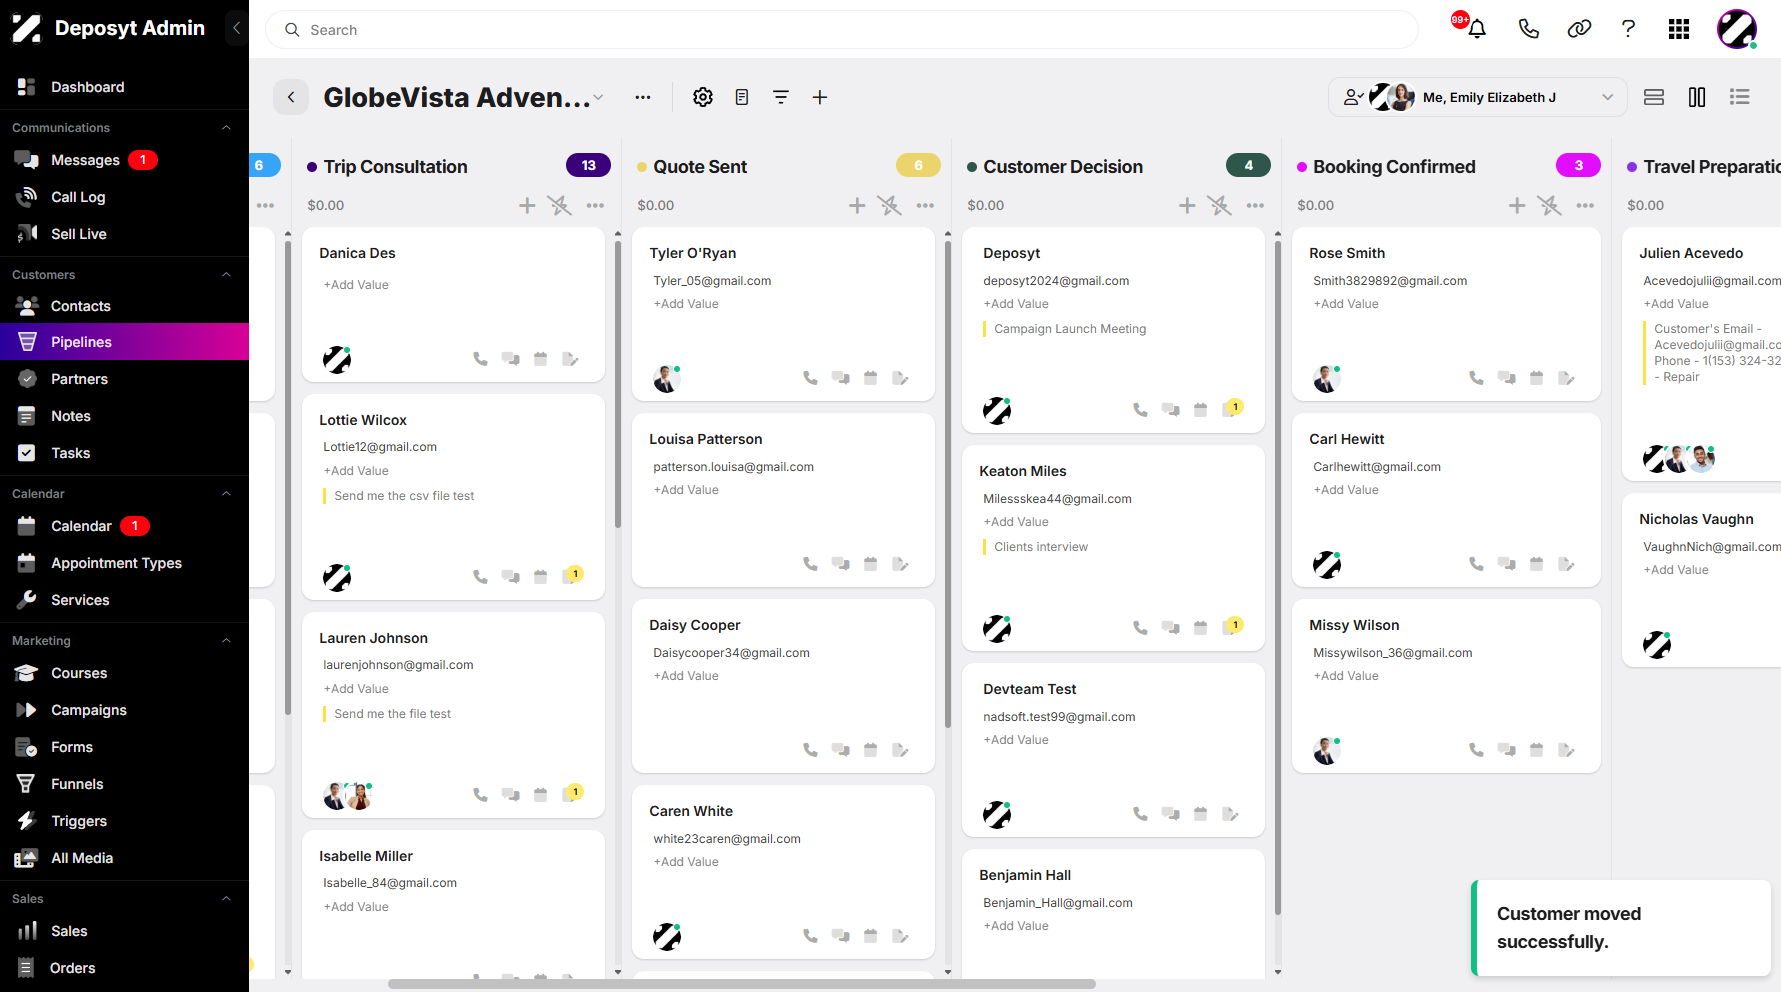Viewport: 1781px width, 992px height.
Task: Click the phone dialer icon in top bar
Action: [1528, 29]
